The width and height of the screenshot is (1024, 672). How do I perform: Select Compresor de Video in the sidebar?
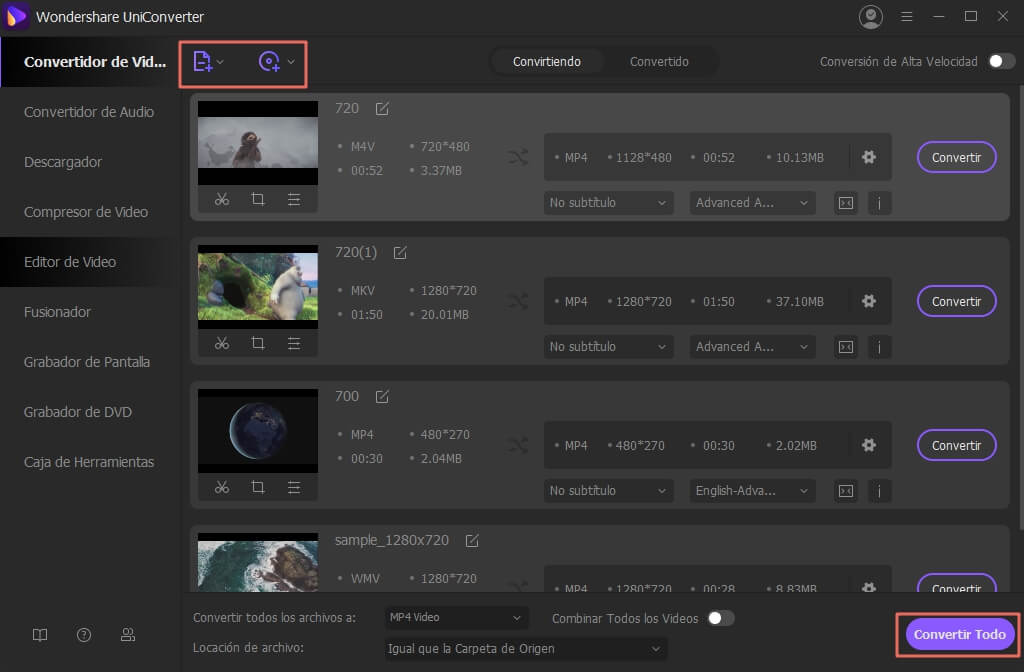tap(88, 212)
